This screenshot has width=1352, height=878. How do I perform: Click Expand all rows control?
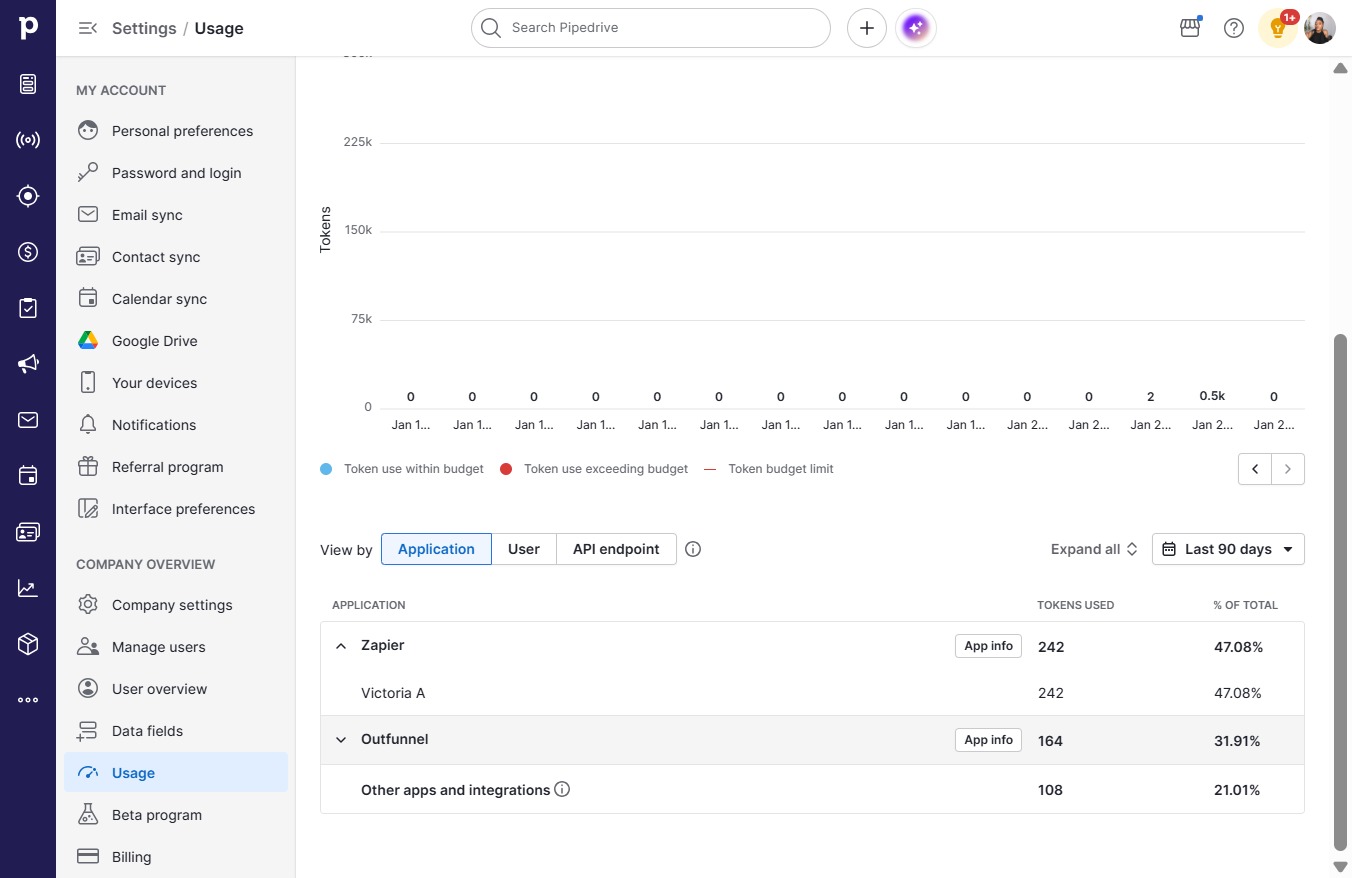[1094, 549]
